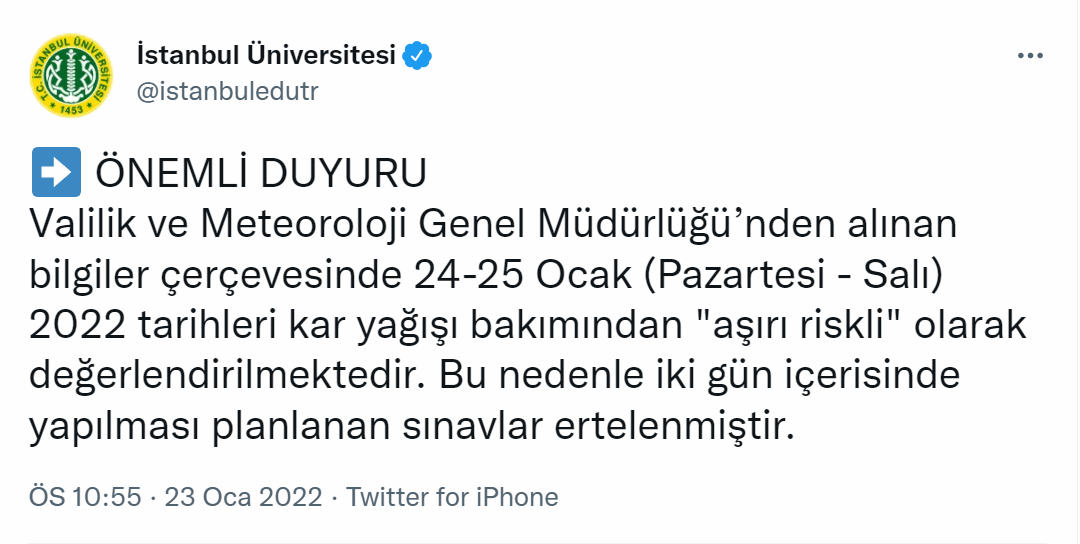Open the İstanbul Üniversitesi profile avatar

(71, 75)
